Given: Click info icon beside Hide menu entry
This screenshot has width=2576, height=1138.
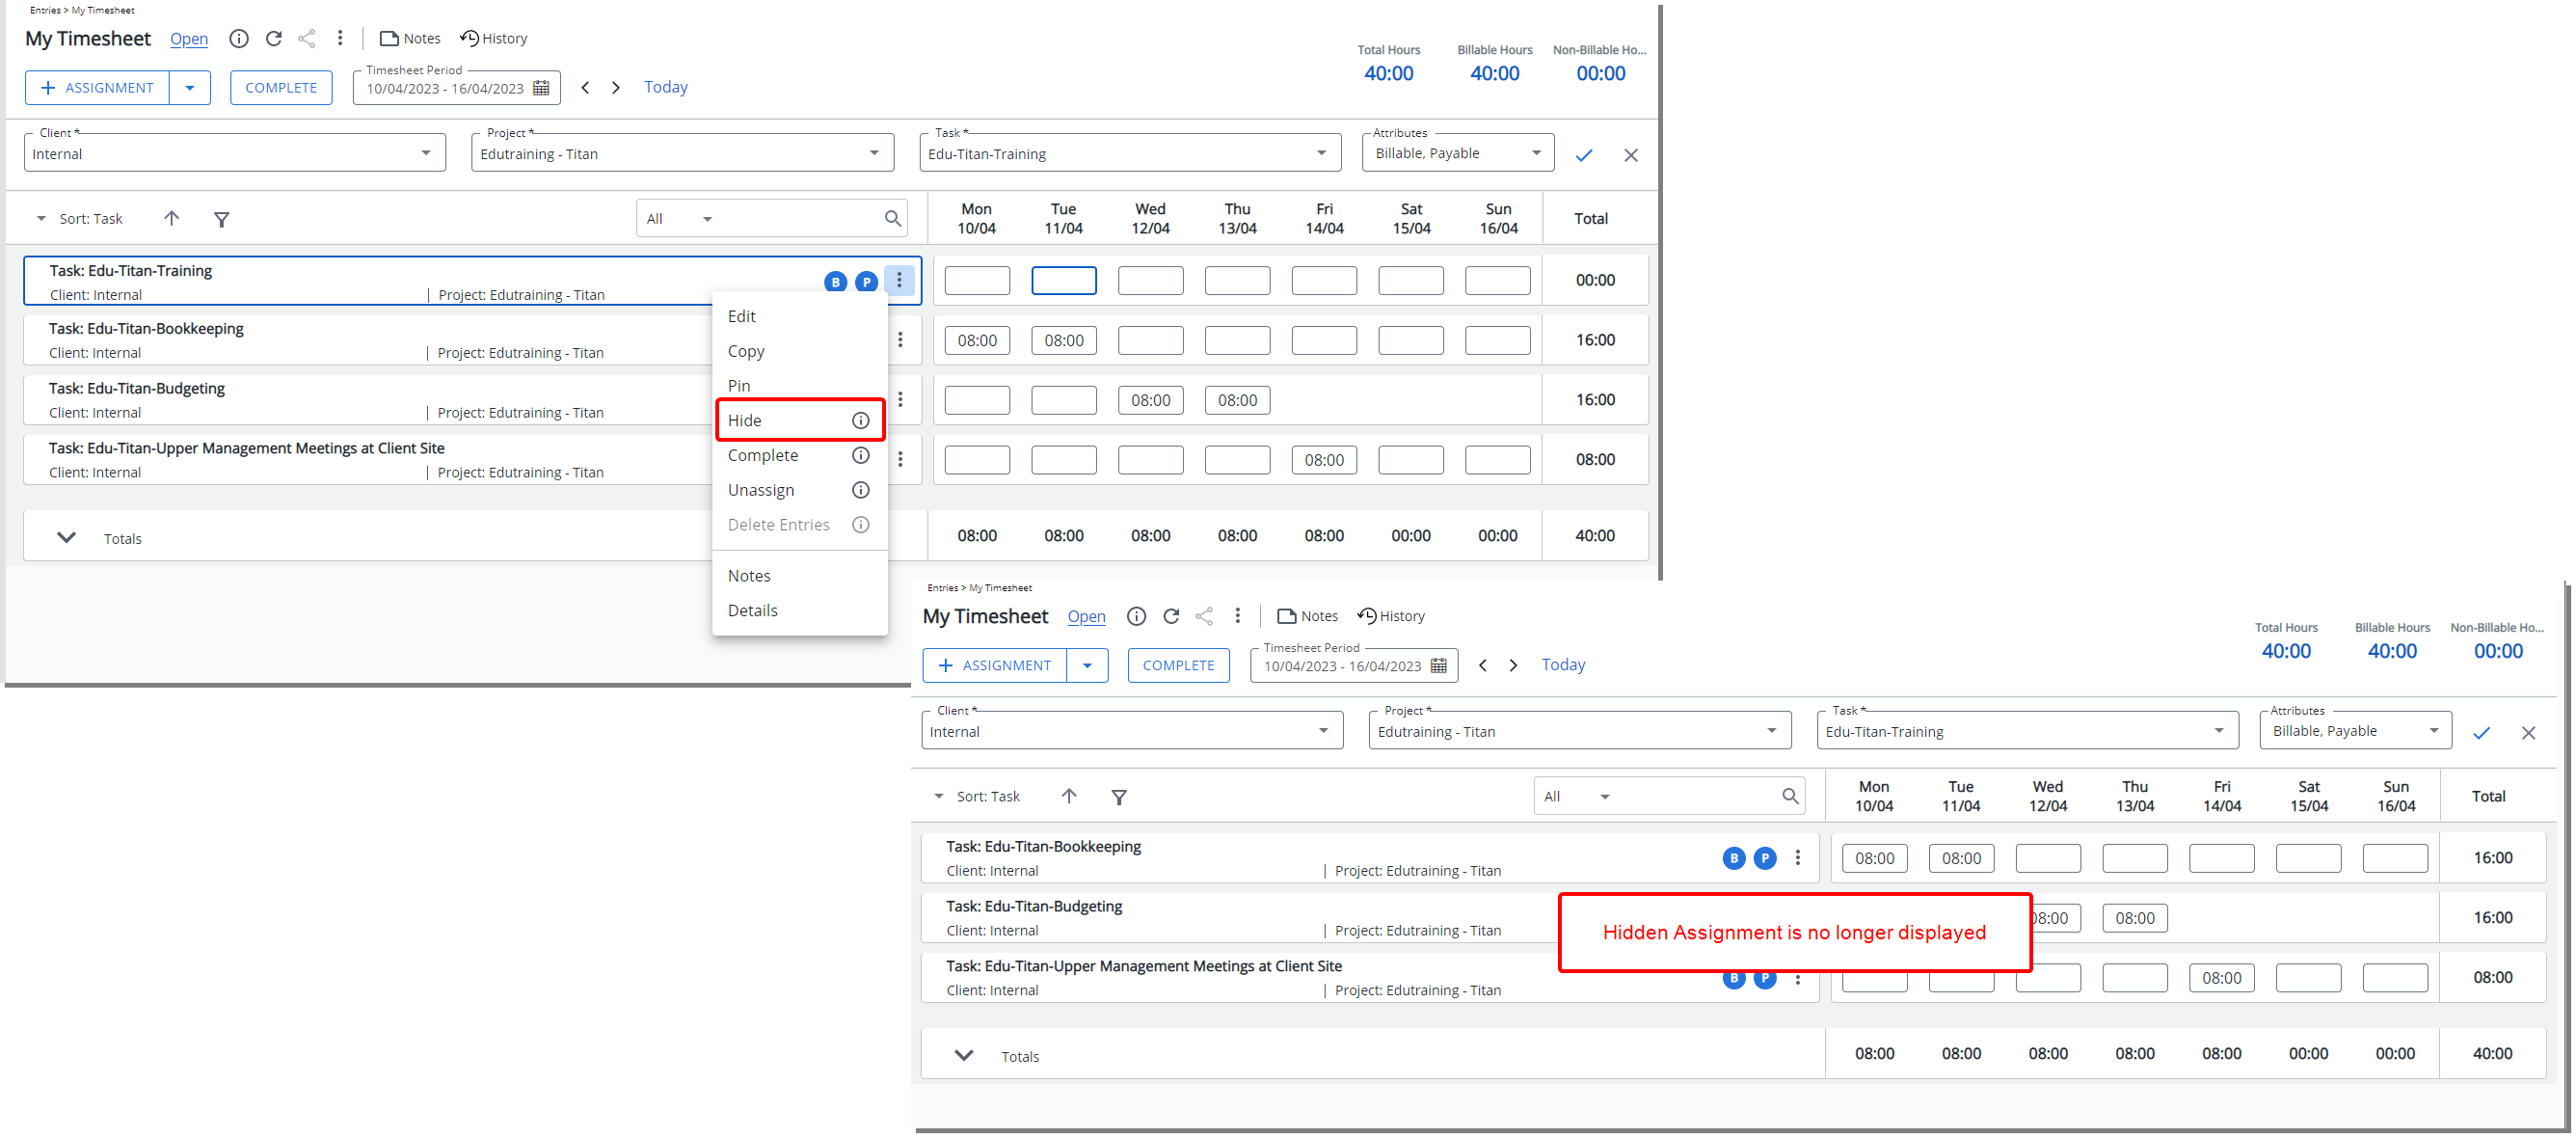Looking at the screenshot, I should 860,420.
